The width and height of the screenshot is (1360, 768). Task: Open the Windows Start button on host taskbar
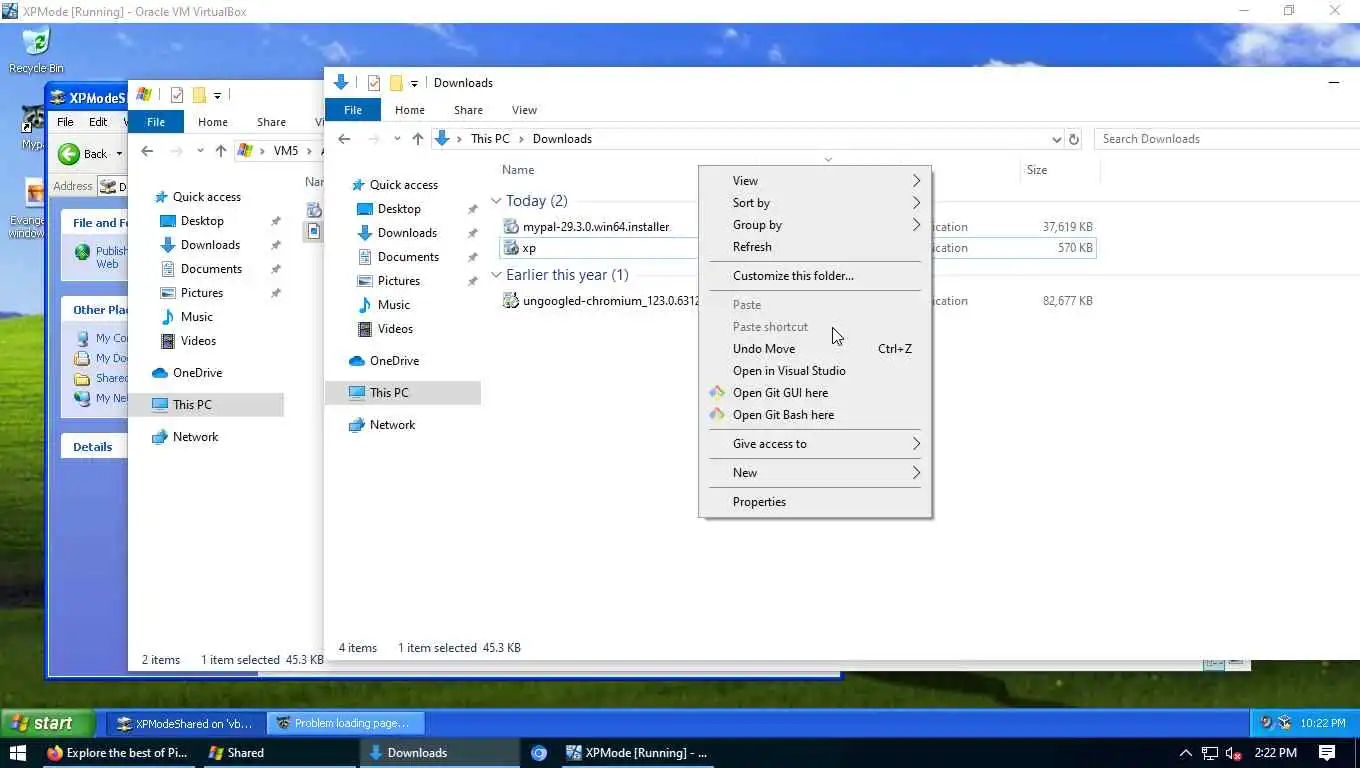pyautogui.click(x=17, y=753)
